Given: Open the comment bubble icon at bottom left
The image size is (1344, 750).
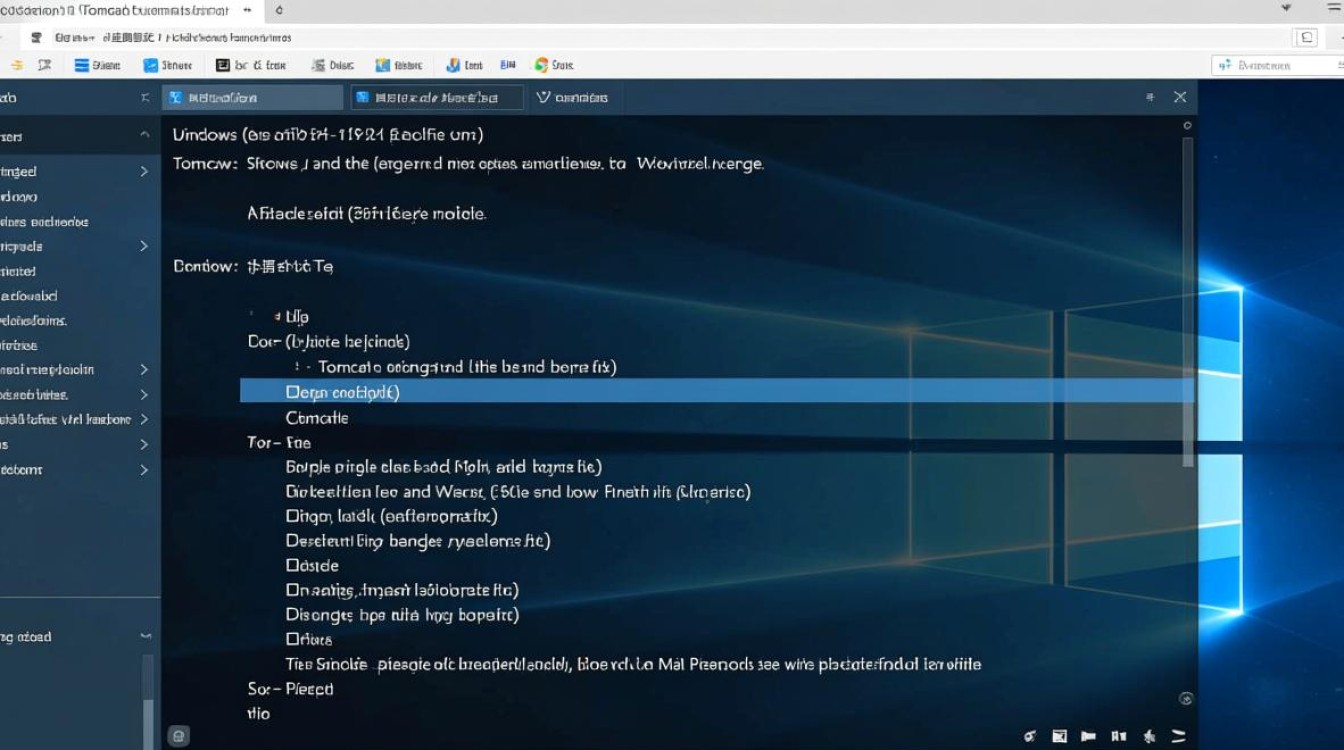Looking at the screenshot, I should 178,735.
